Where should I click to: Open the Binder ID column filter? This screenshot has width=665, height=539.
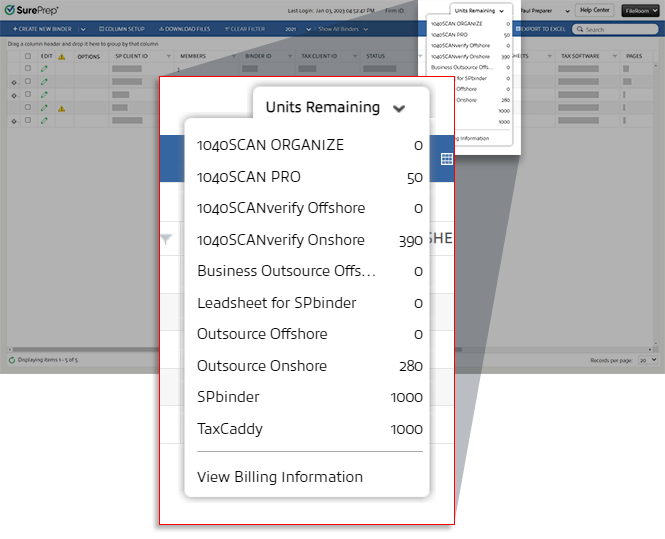tap(290, 56)
